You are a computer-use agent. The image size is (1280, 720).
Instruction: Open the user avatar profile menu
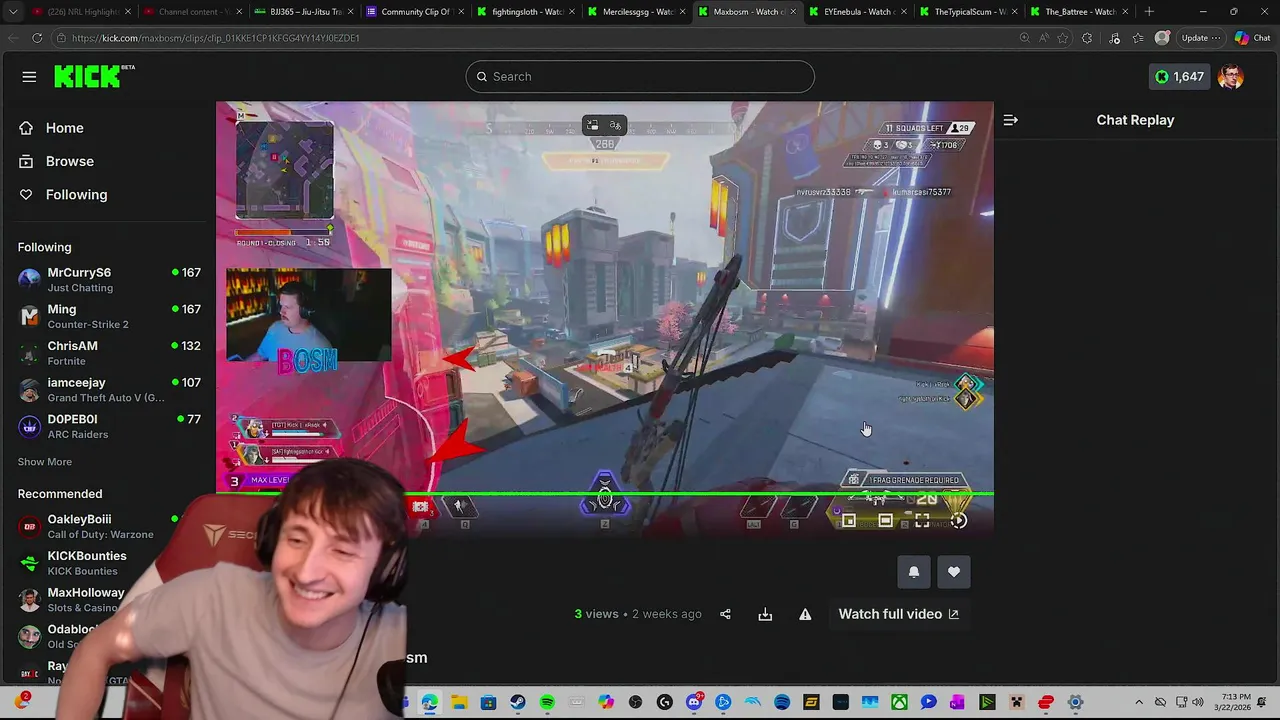1231,77
